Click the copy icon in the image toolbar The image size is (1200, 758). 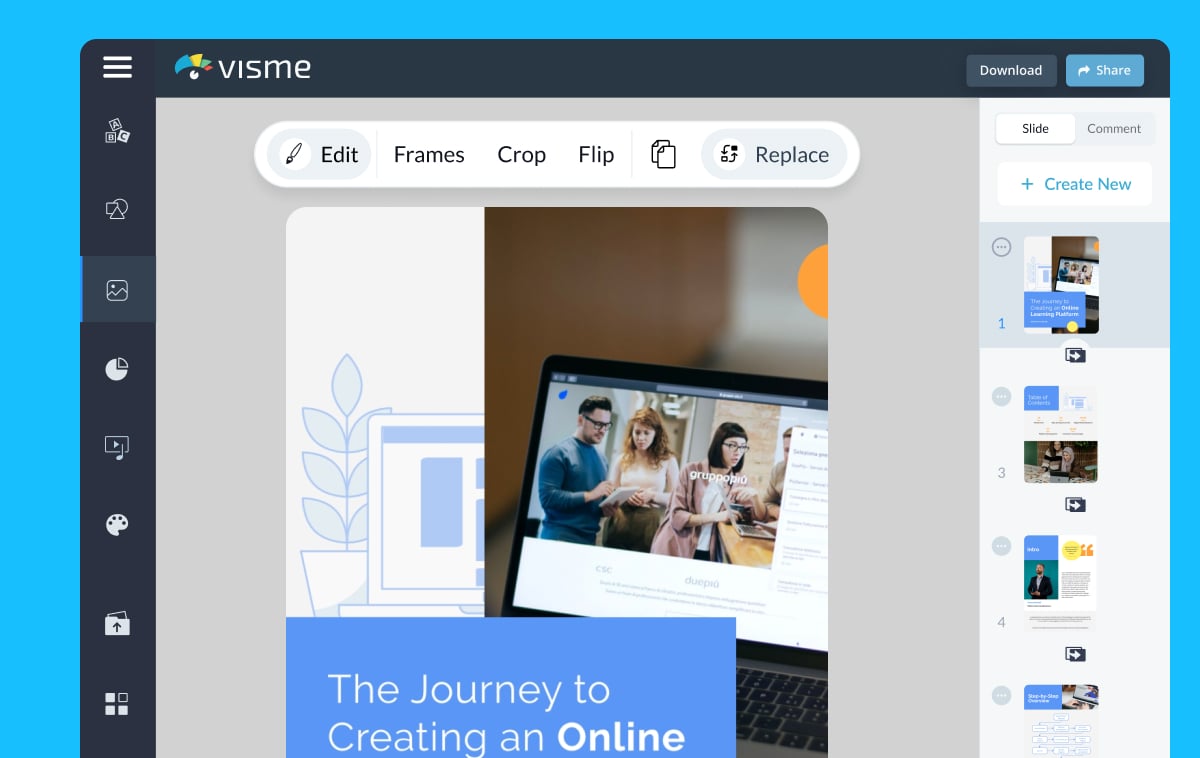click(664, 154)
